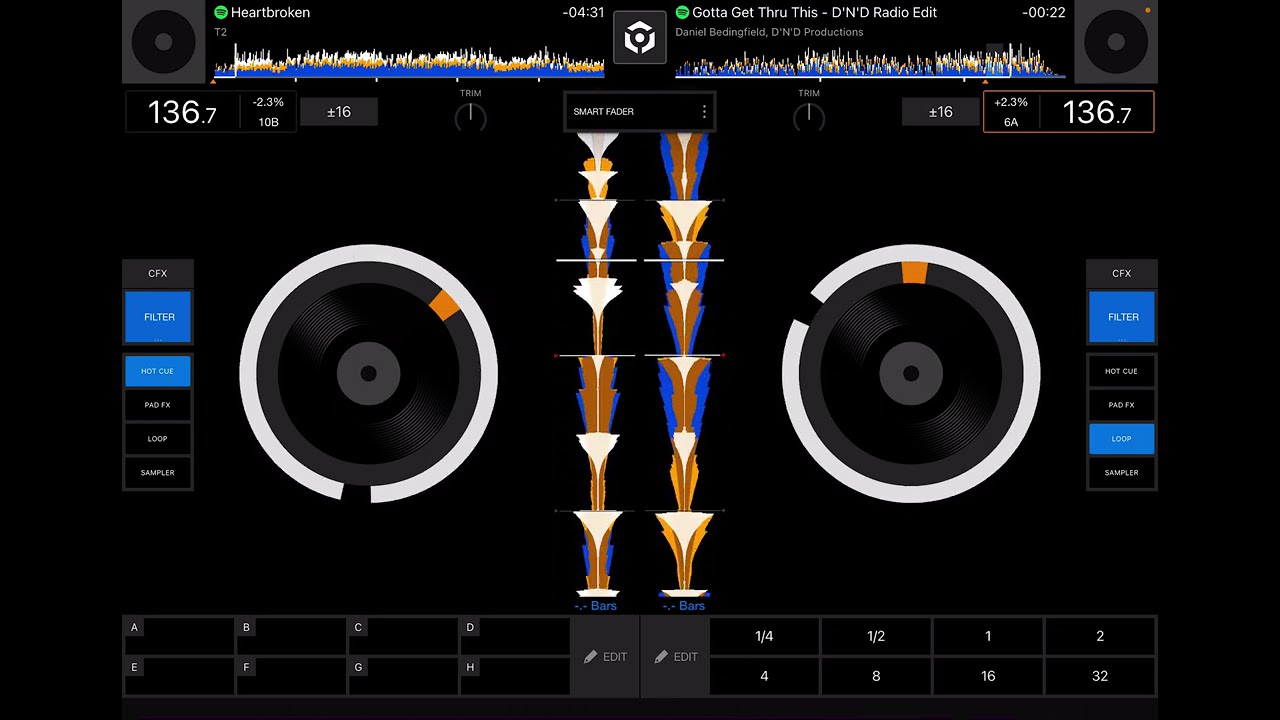Select HOT CUE mode on right deck
Image resolution: width=1280 pixels, height=720 pixels.
click(x=1122, y=371)
